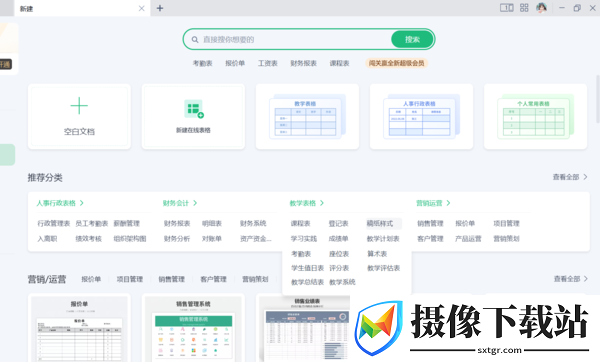Expand the 营销运营 category chevron
The image size is (600, 362).
448,203
